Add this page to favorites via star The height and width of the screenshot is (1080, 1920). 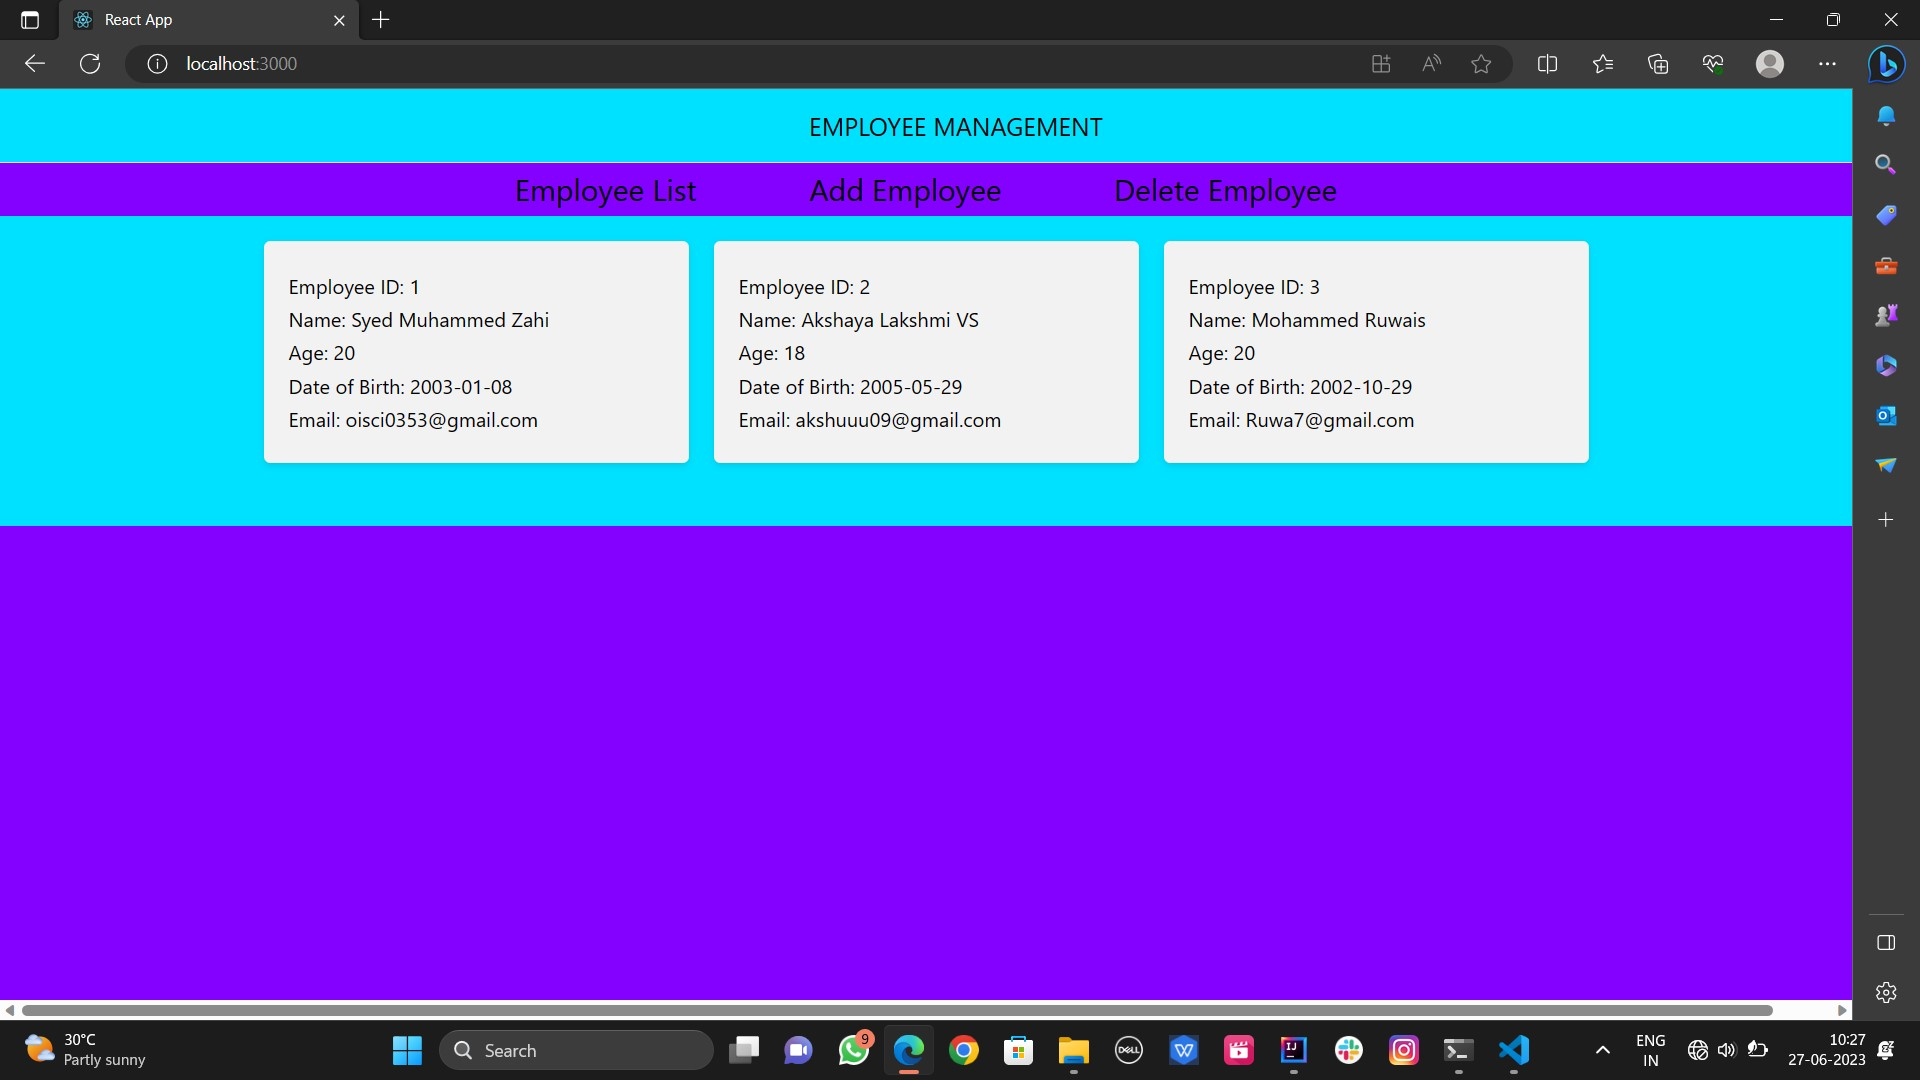[1481, 63]
